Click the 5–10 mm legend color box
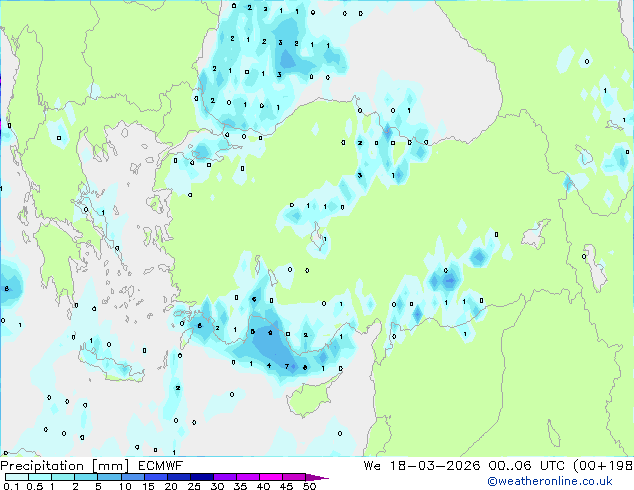 (109, 477)
